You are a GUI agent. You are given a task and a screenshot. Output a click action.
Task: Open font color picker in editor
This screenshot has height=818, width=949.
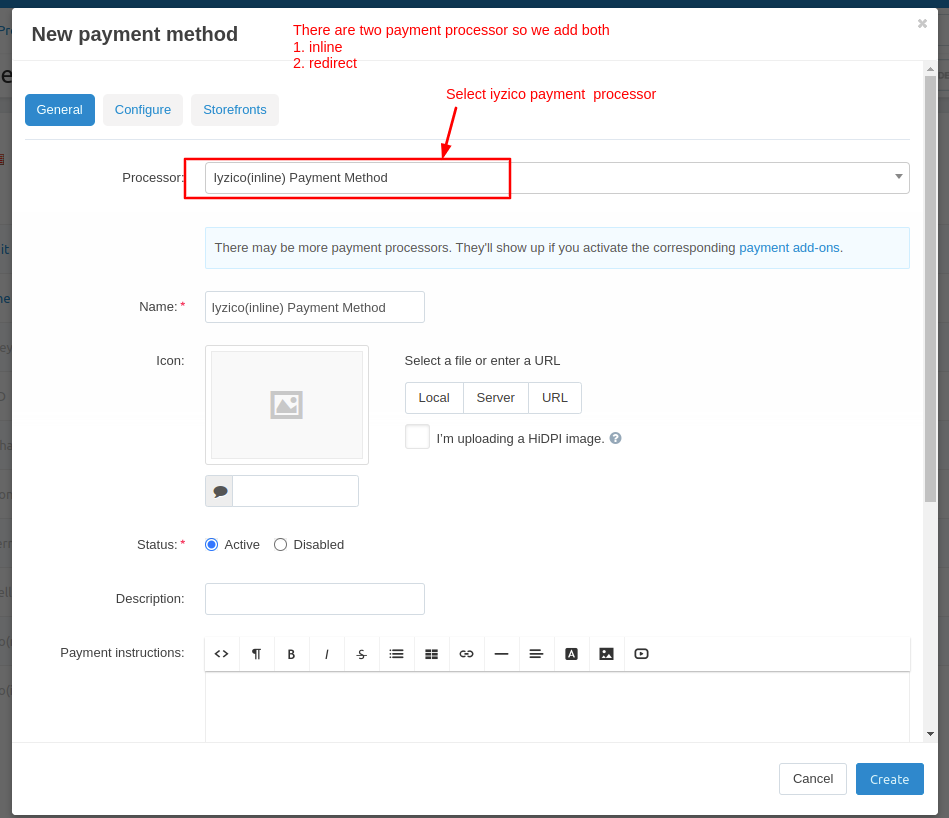click(x=571, y=653)
